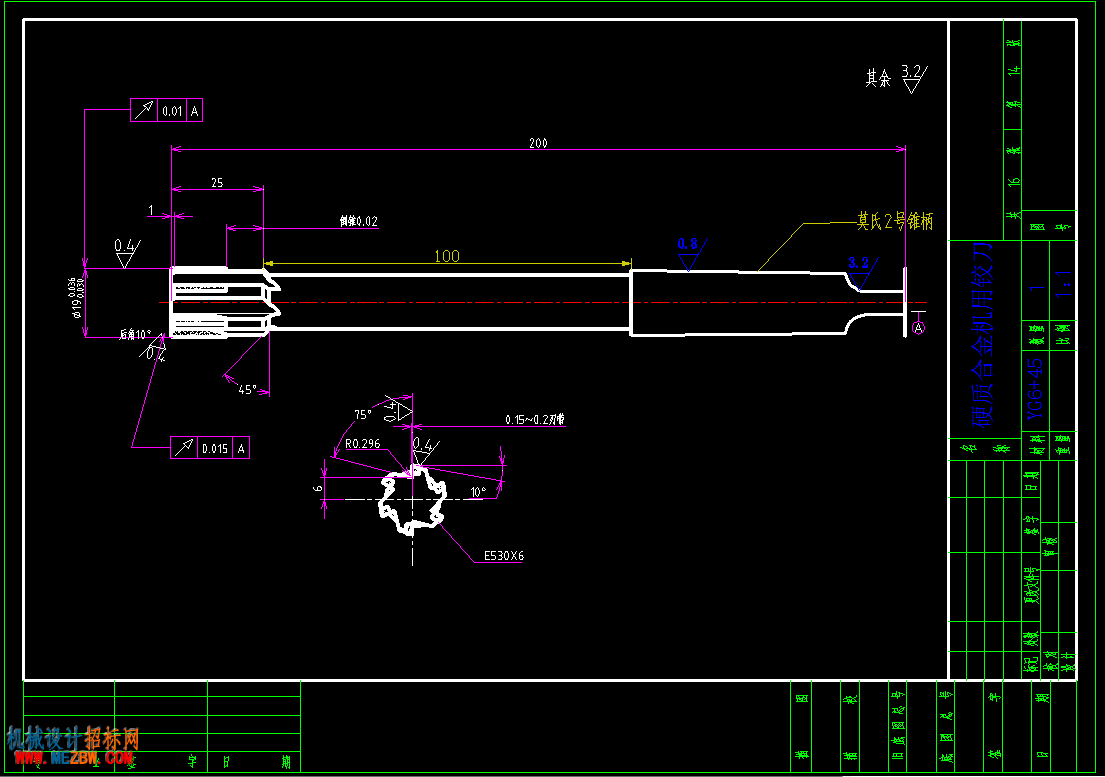Select the datum A circle marker

click(x=919, y=327)
